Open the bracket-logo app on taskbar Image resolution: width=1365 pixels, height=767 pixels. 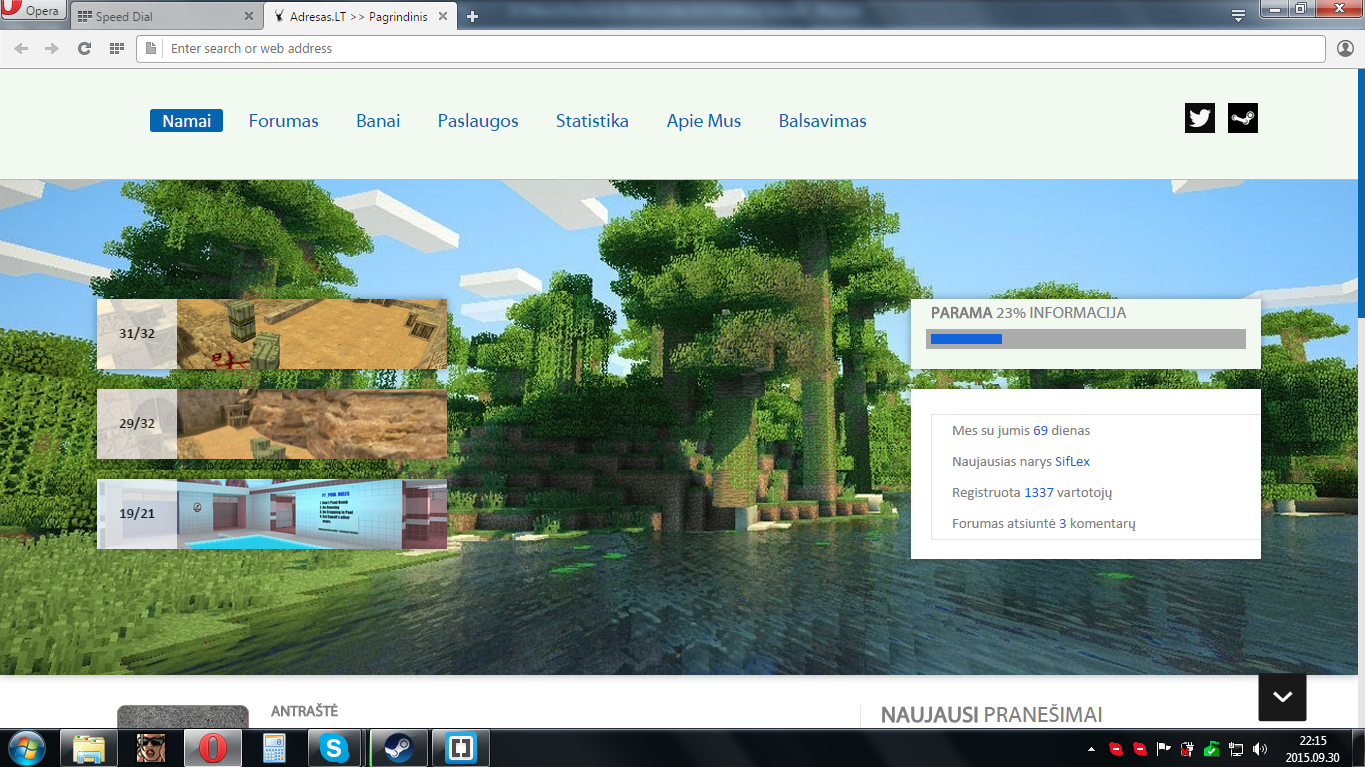tap(461, 747)
